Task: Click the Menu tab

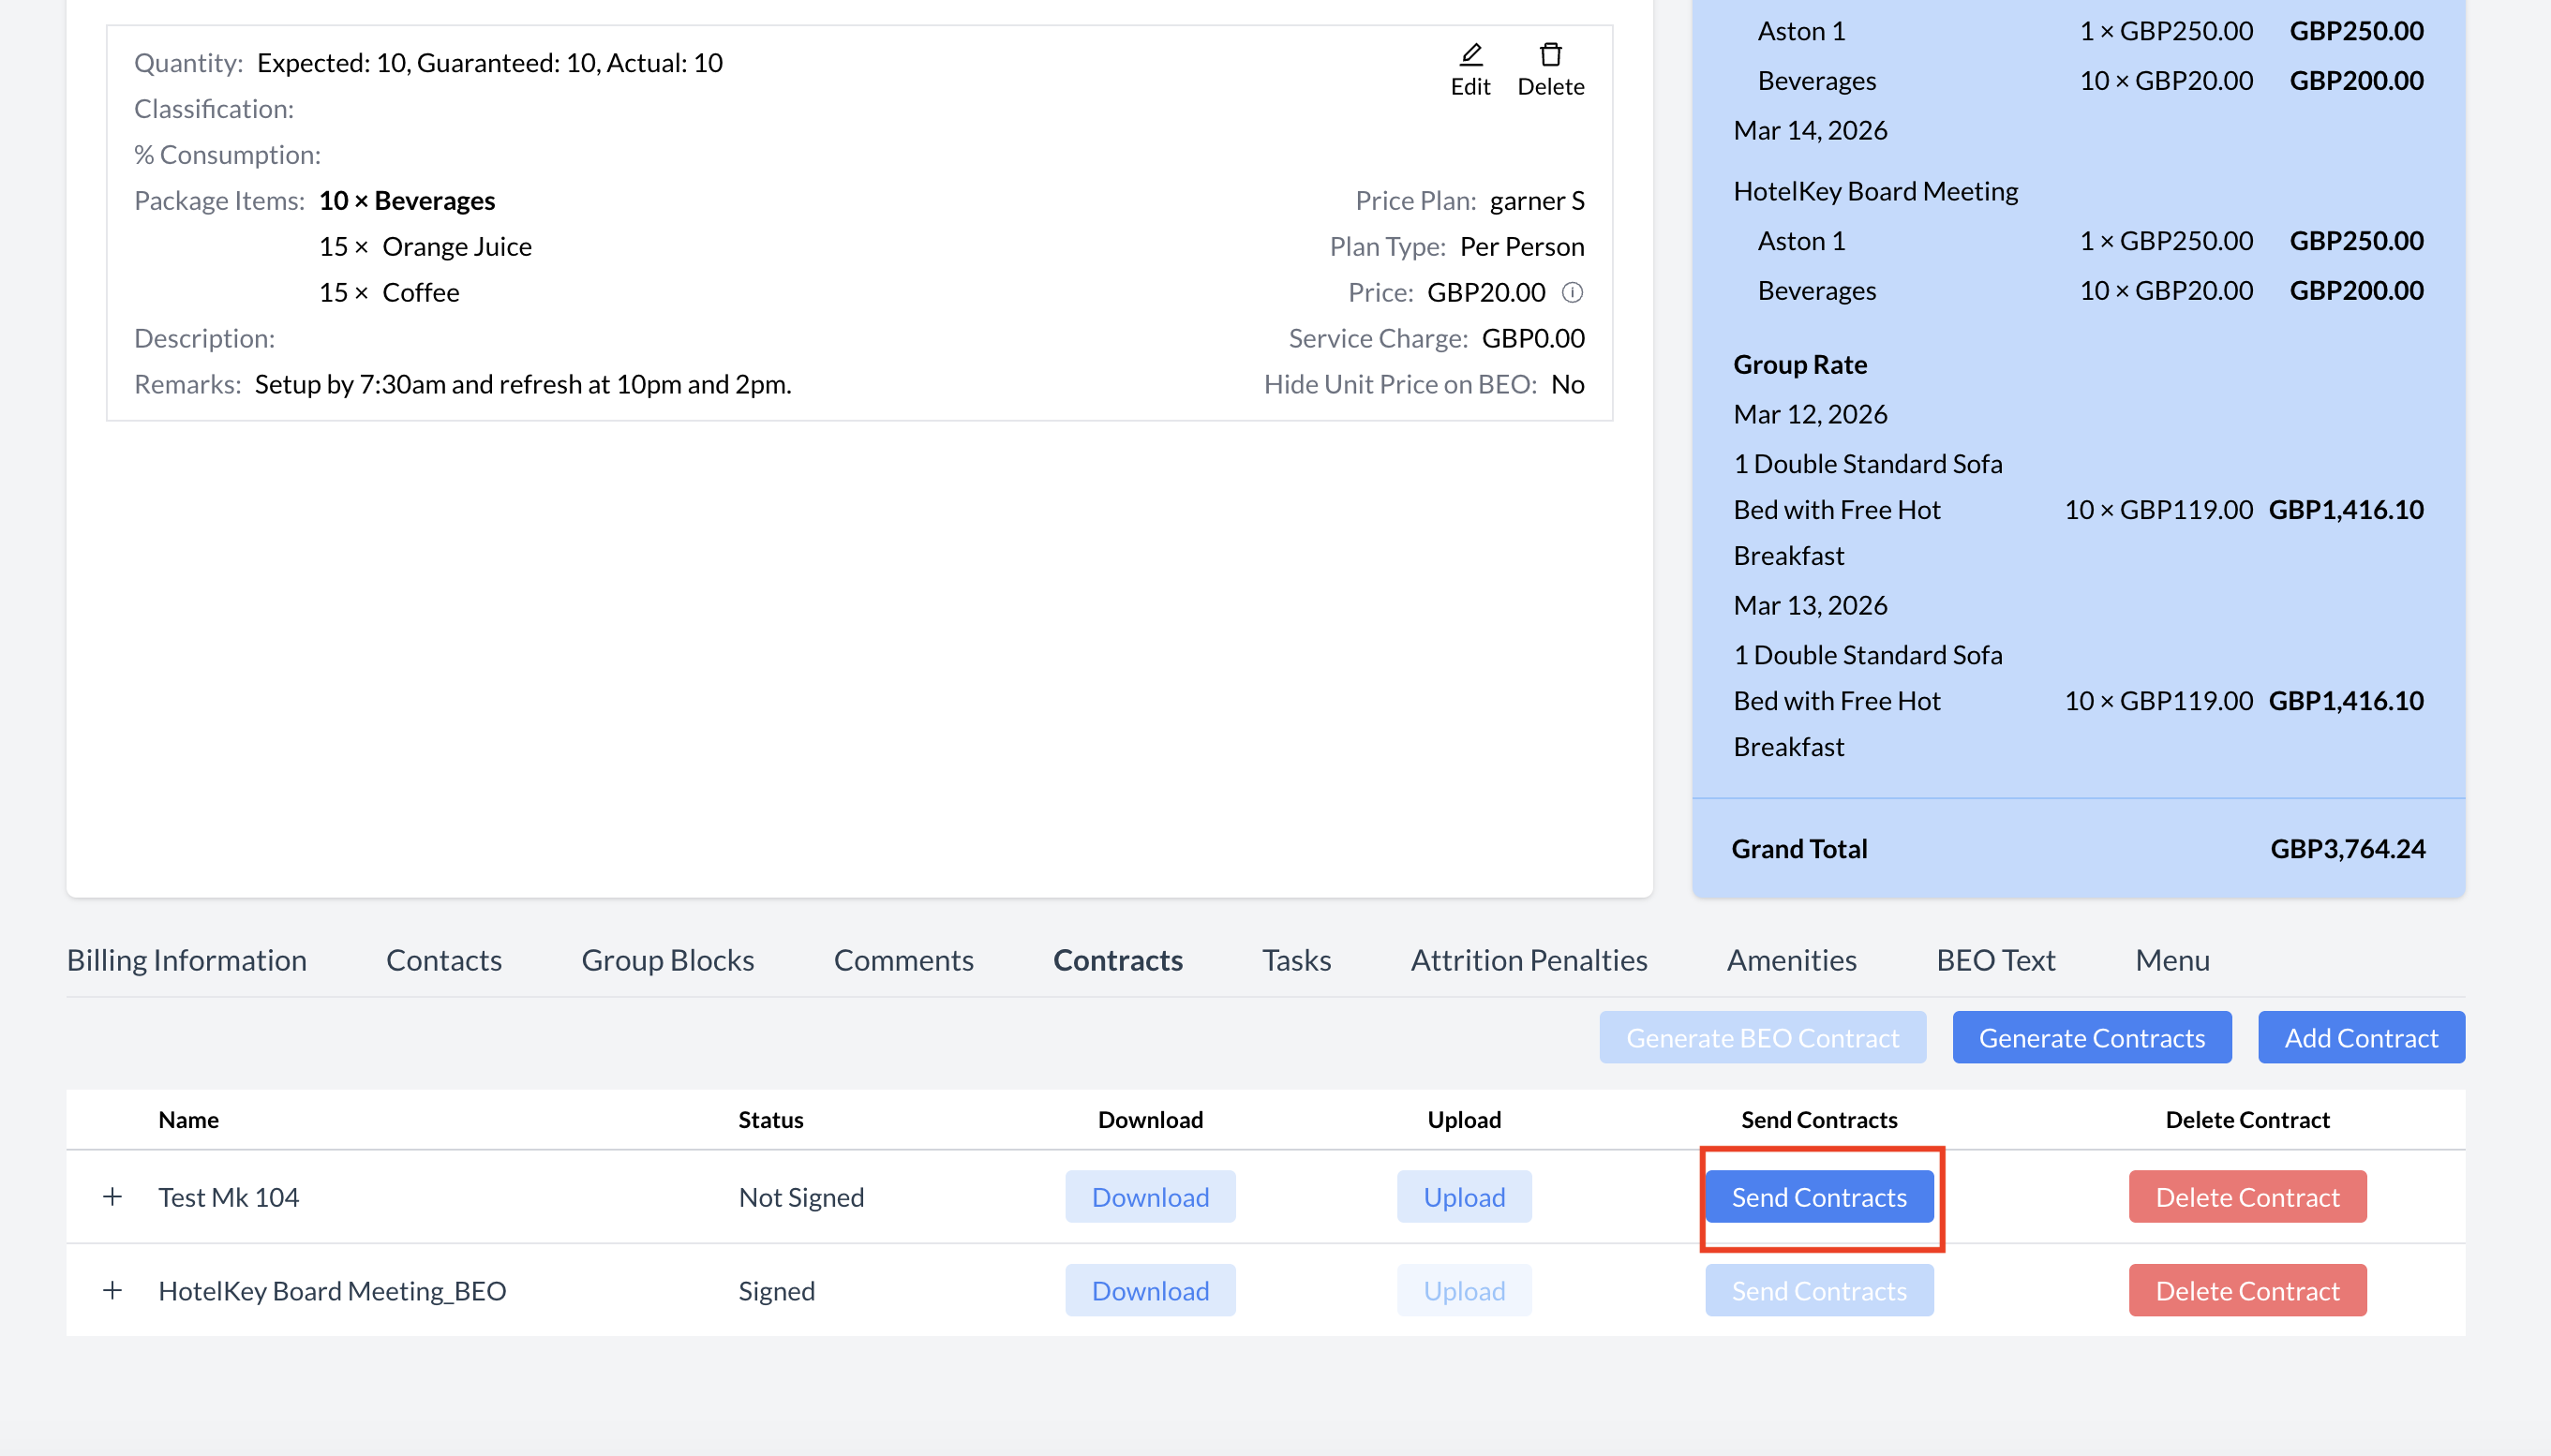Action: point(2172,960)
